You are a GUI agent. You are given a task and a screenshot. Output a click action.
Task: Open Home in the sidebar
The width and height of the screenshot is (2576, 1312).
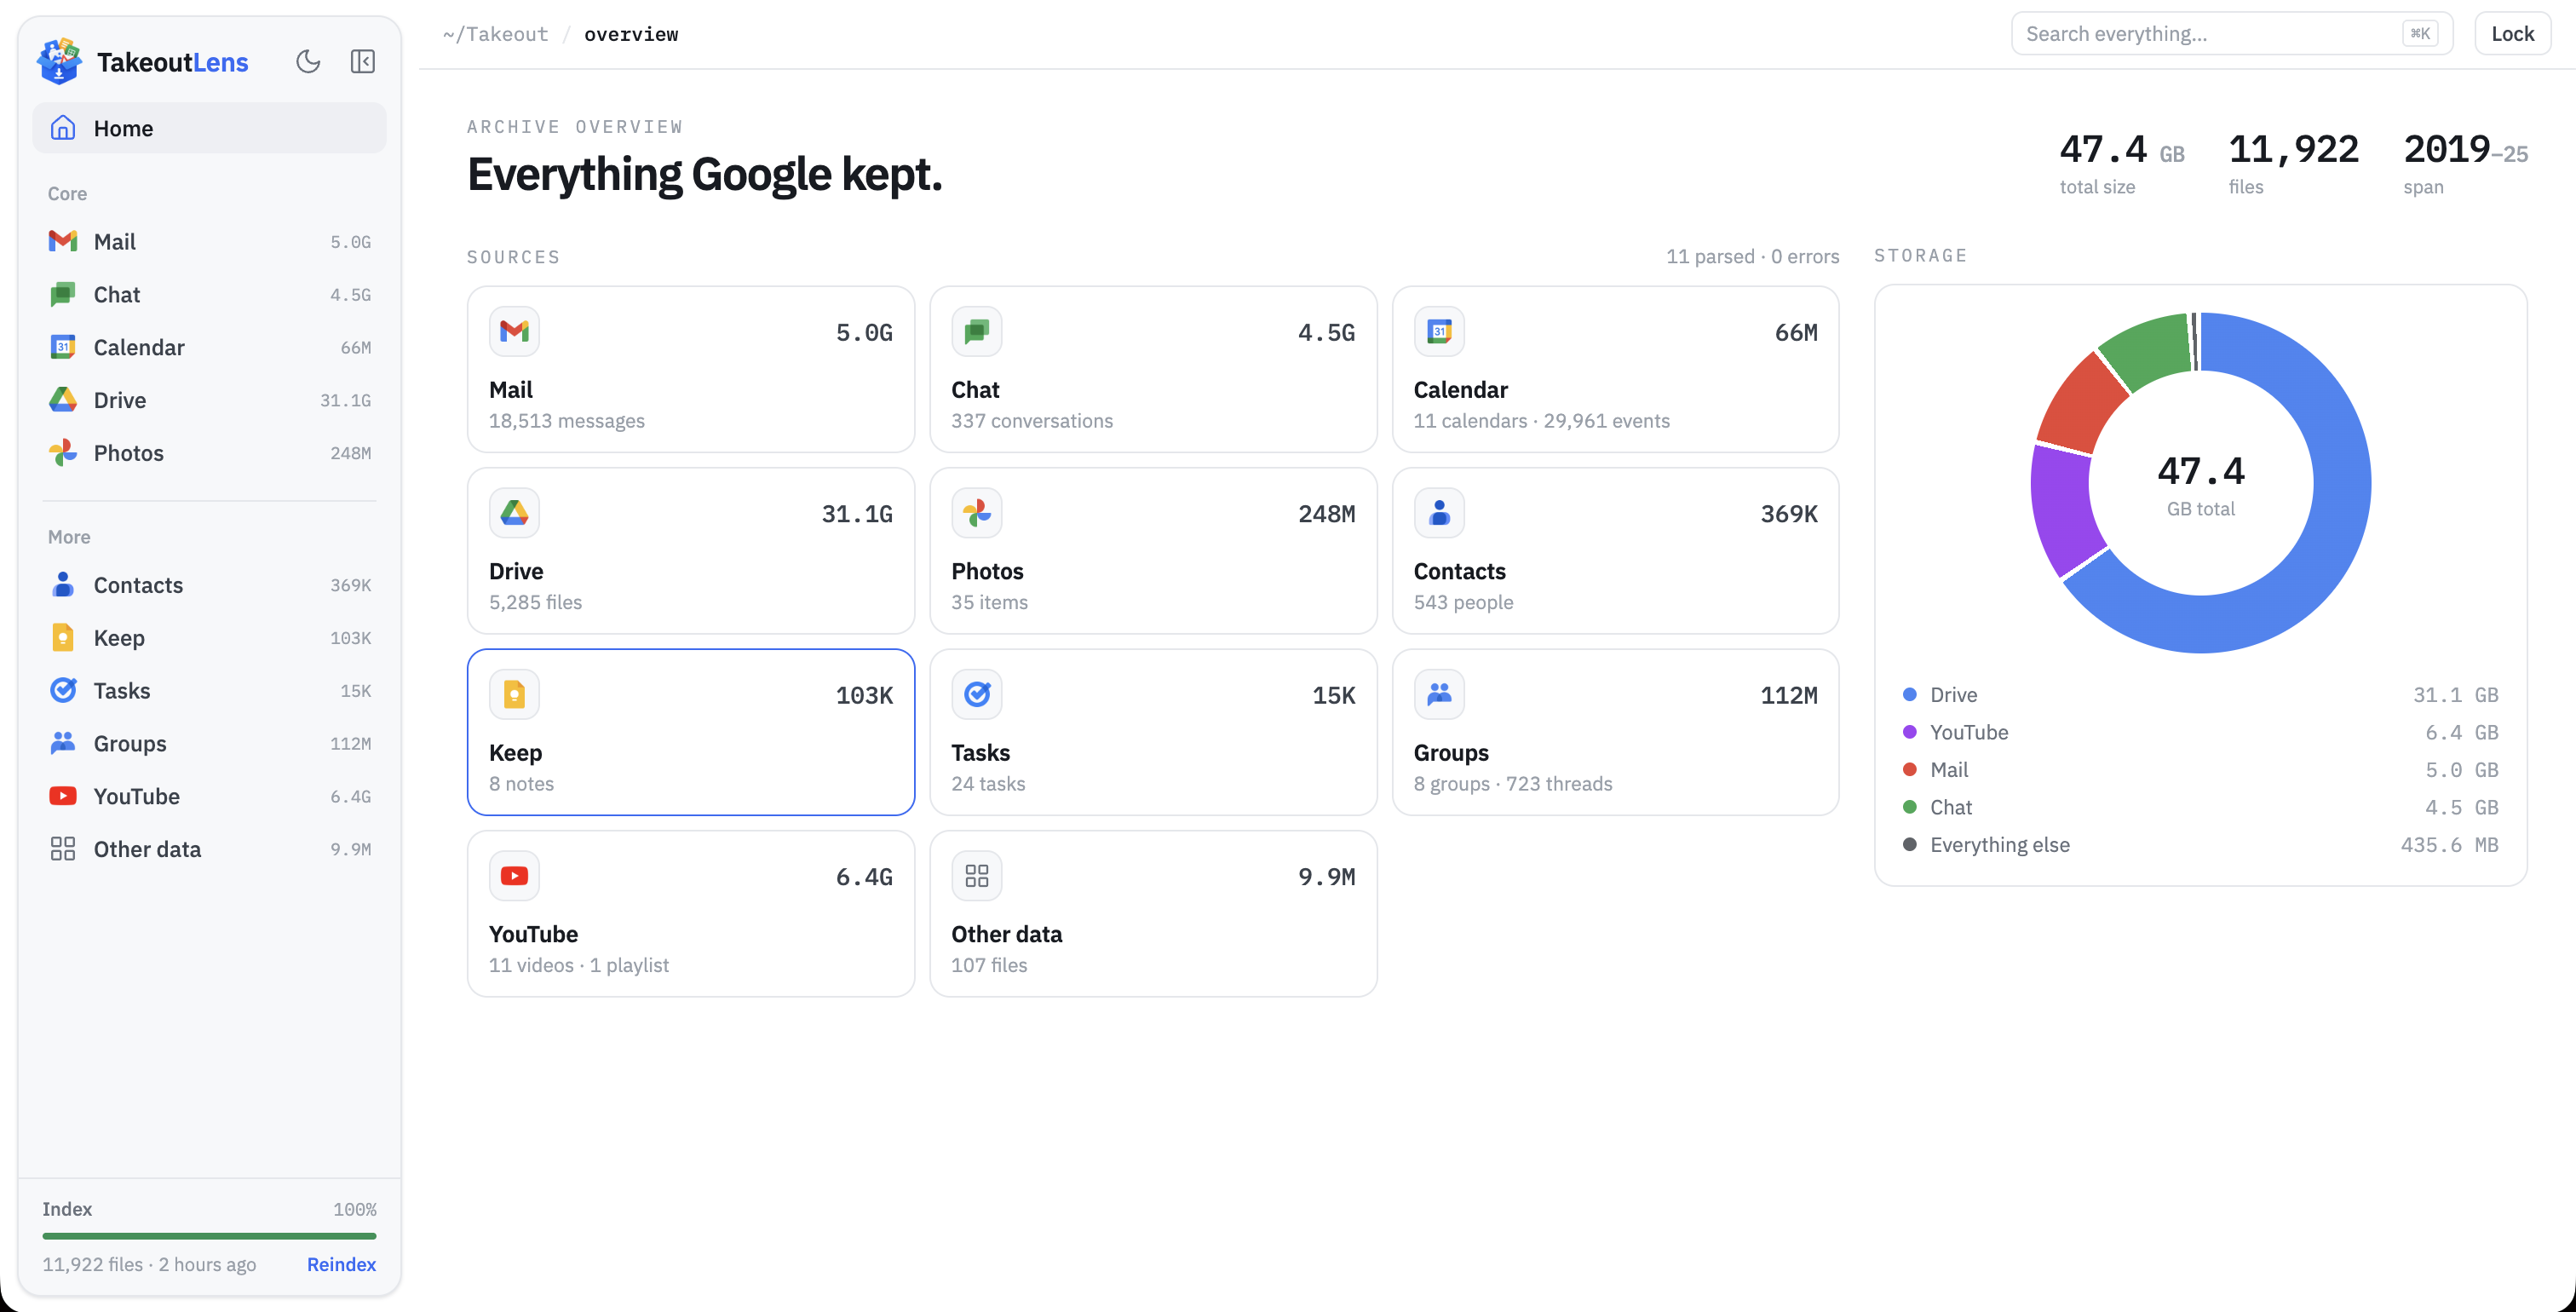coord(209,128)
